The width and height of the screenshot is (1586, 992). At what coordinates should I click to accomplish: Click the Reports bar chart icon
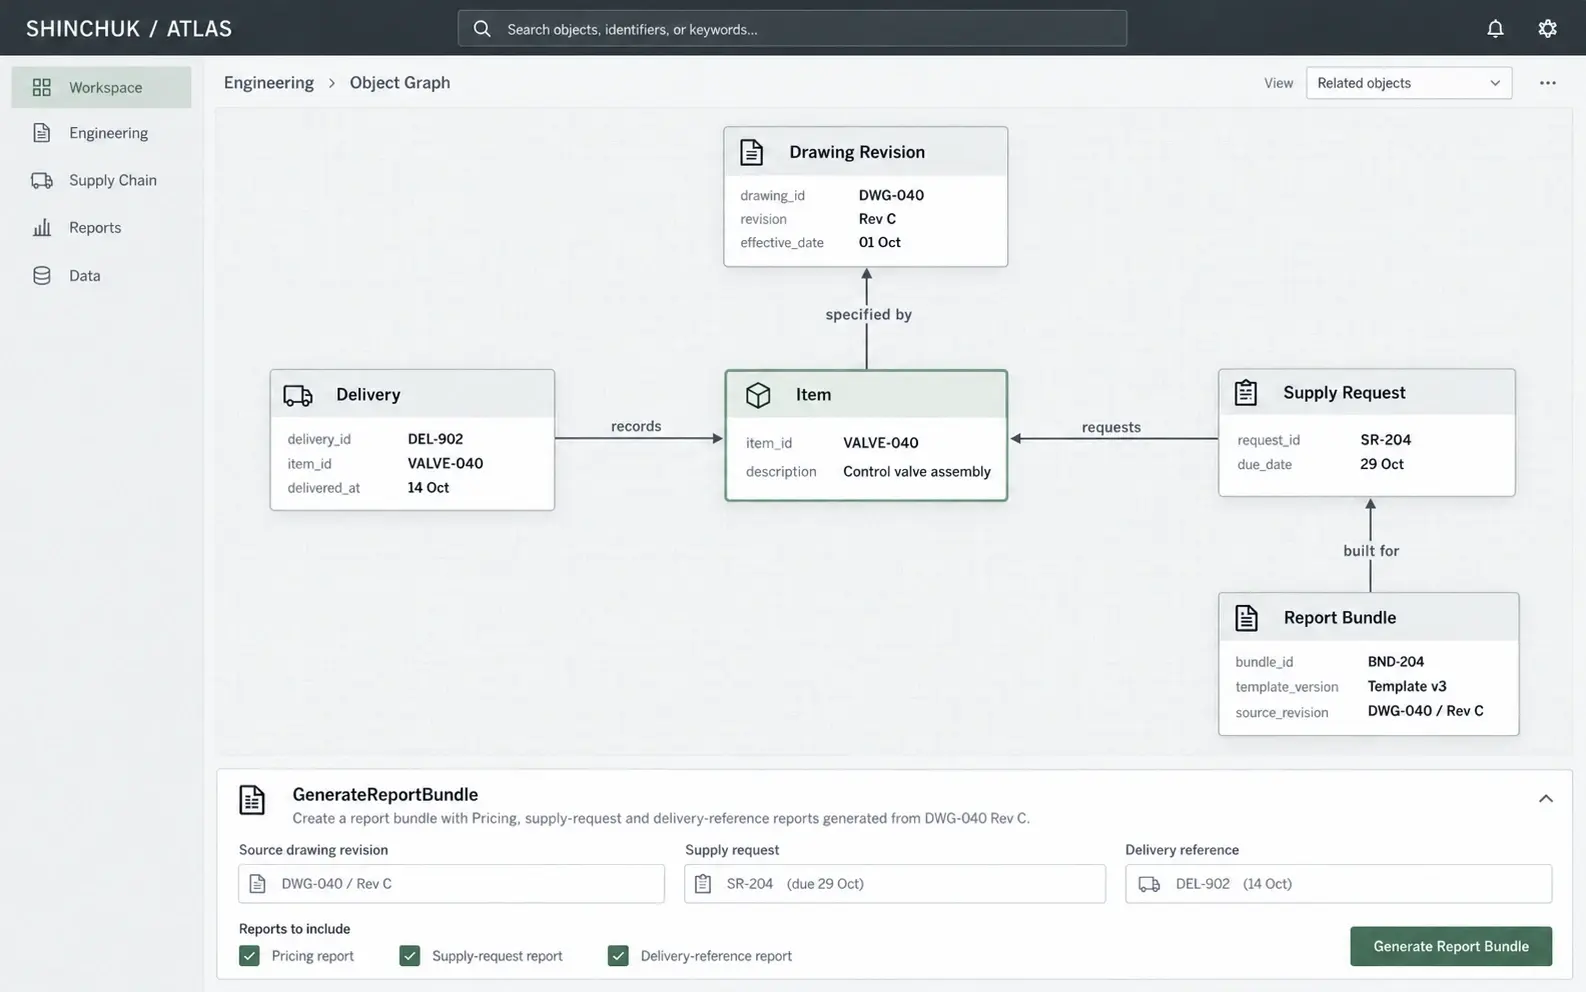(41, 227)
